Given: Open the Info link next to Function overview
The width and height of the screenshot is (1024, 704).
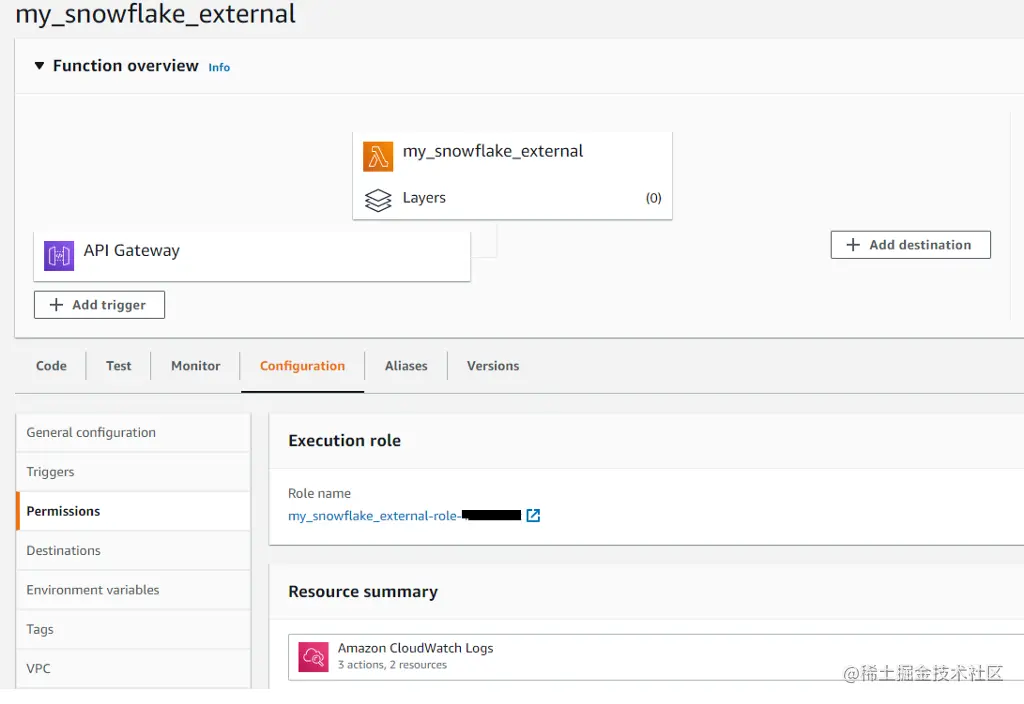Looking at the screenshot, I should (219, 67).
